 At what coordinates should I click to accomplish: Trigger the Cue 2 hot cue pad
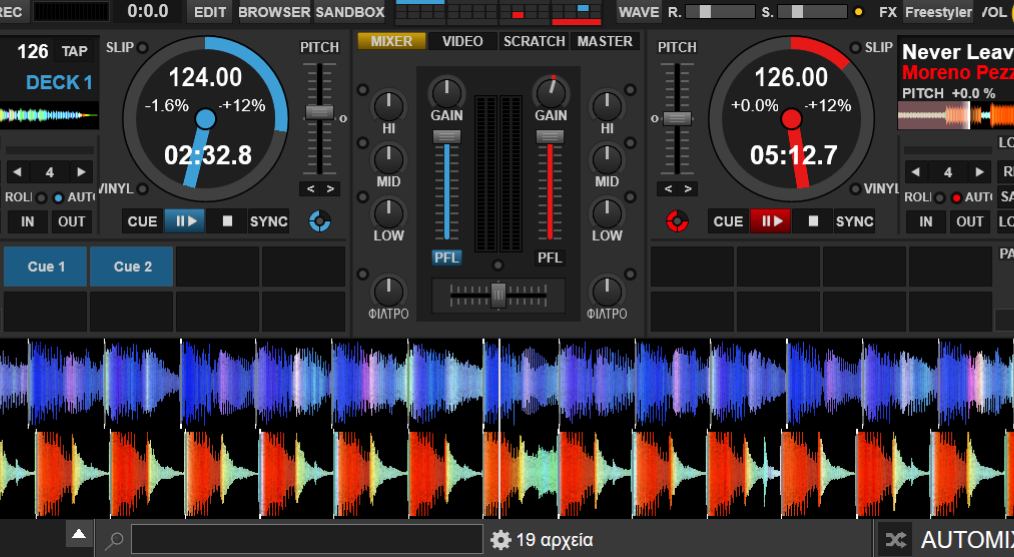coord(132,267)
